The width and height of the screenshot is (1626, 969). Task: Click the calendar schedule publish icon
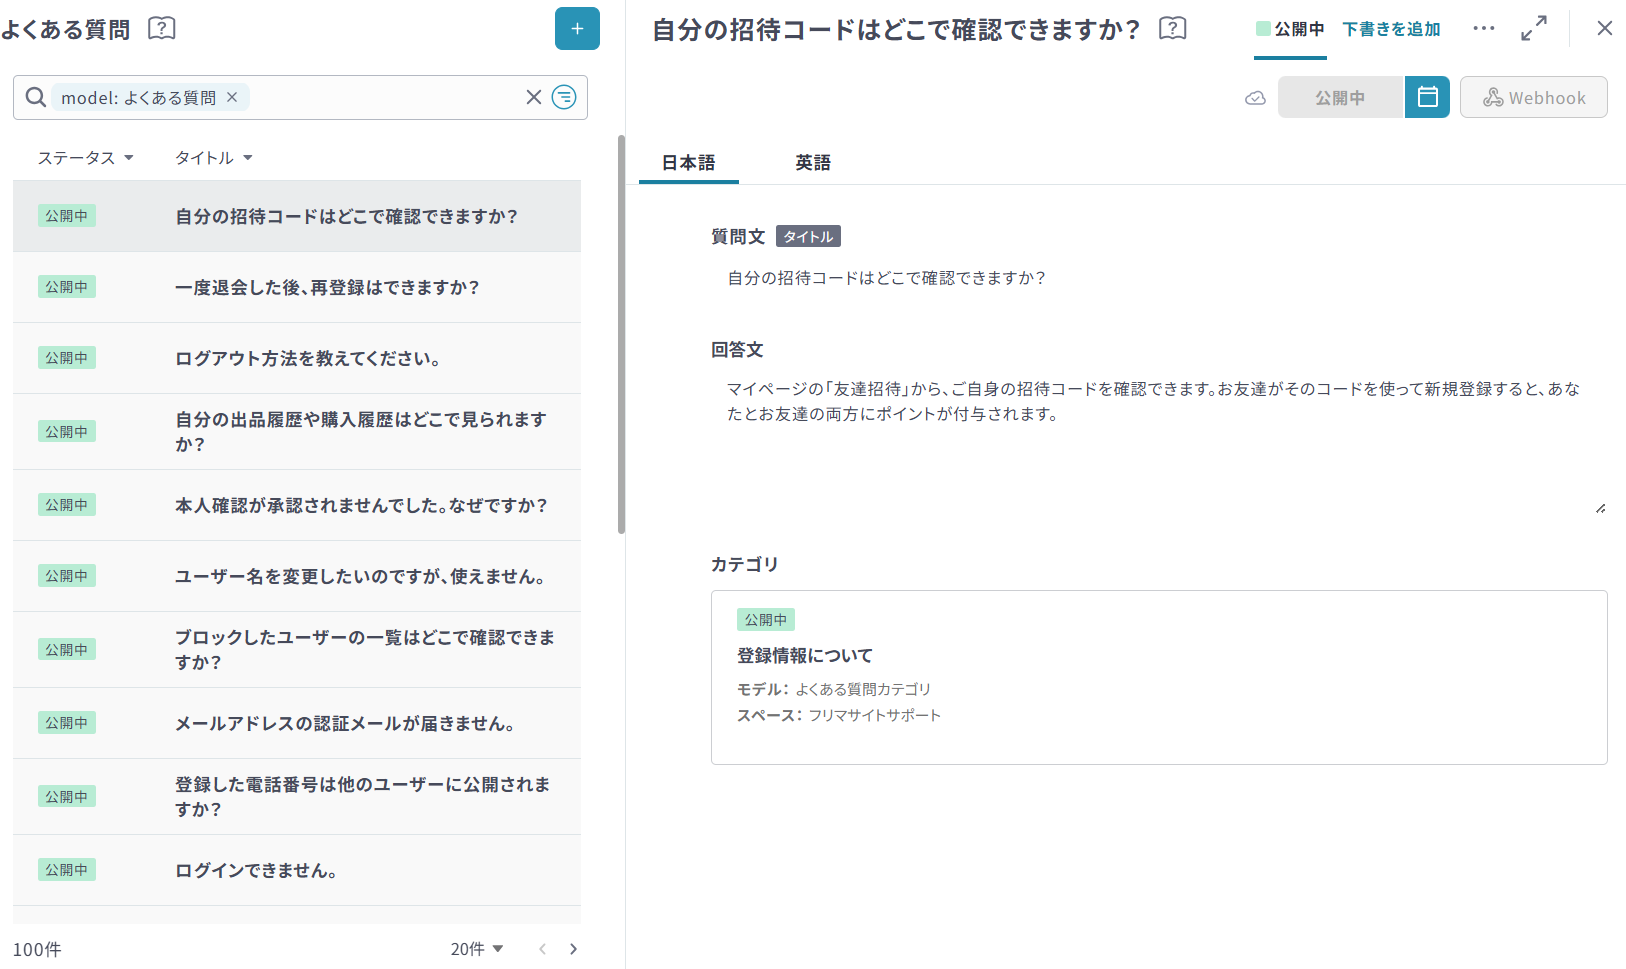click(1427, 97)
